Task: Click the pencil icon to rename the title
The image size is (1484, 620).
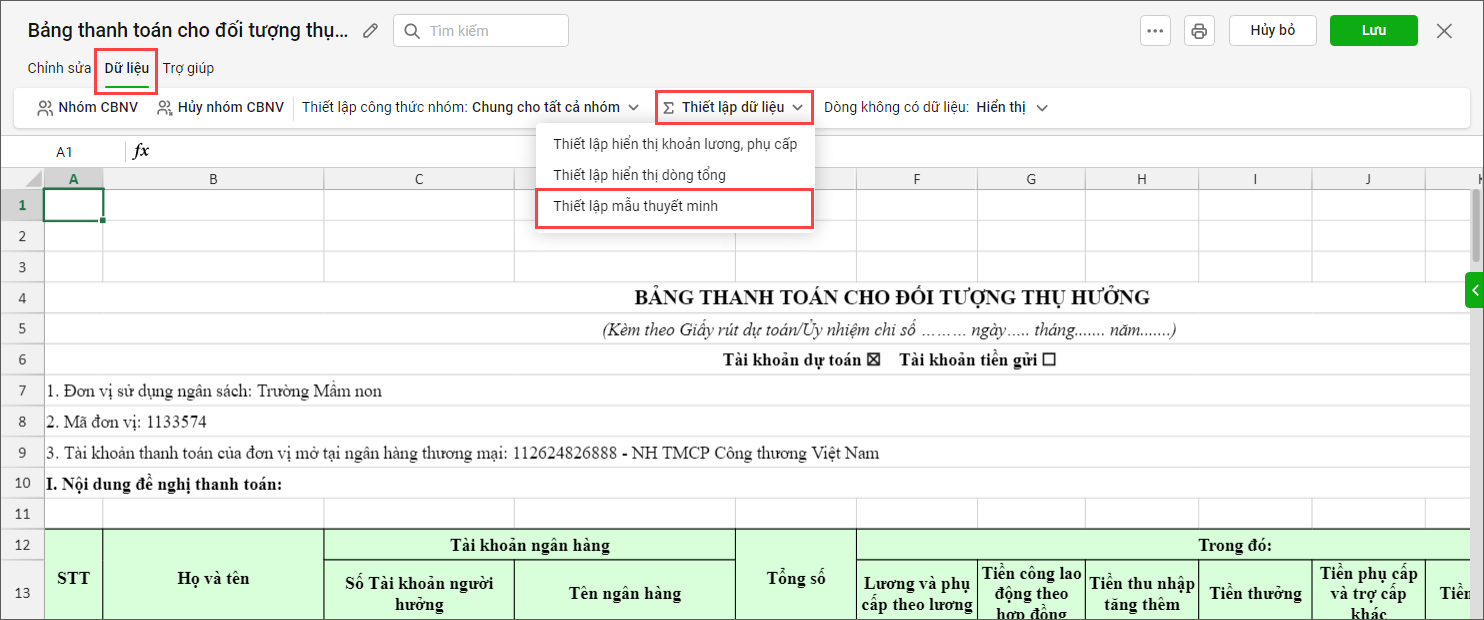Action: 371,31
